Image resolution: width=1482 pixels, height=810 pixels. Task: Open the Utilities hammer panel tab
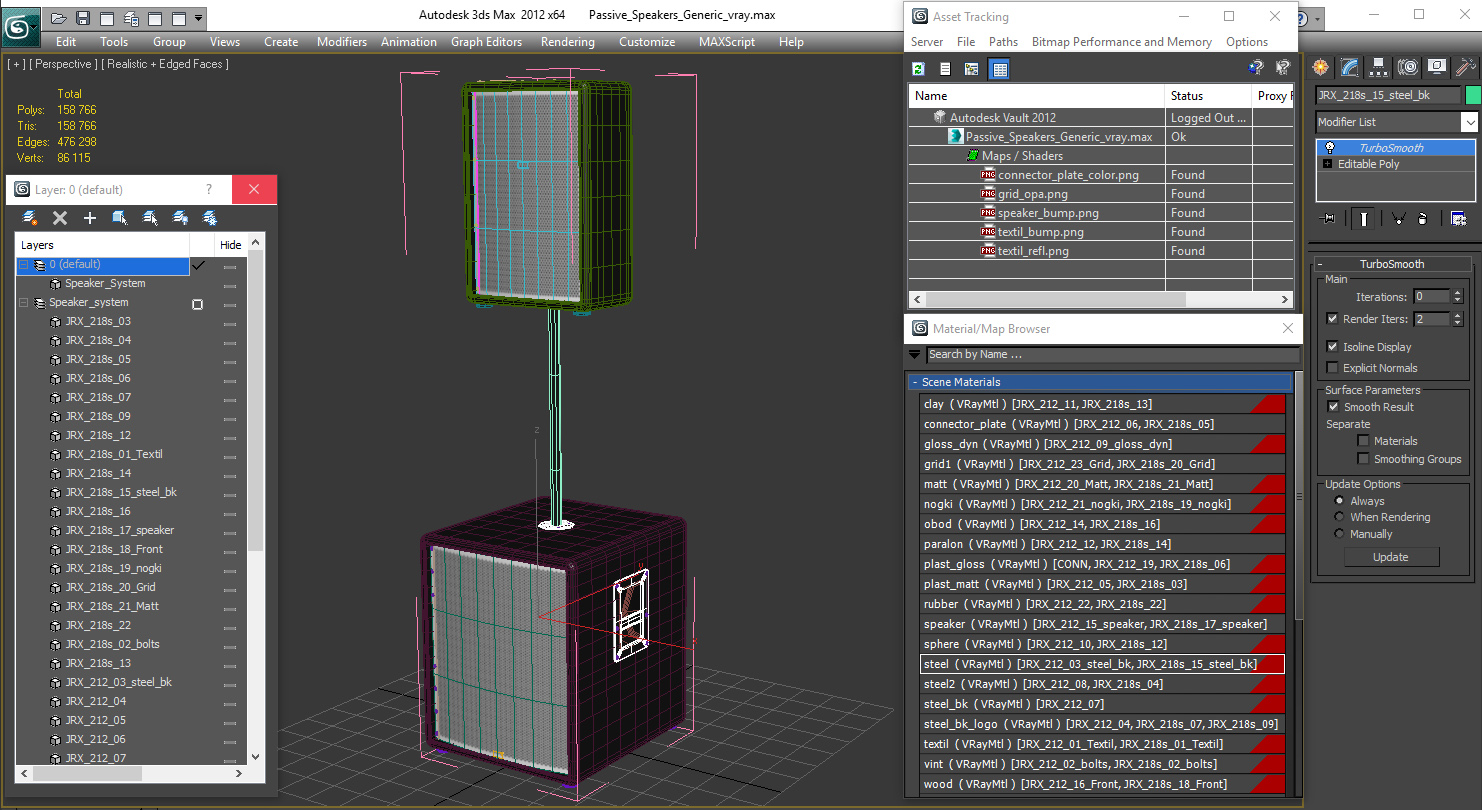pyautogui.click(x=1465, y=67)
